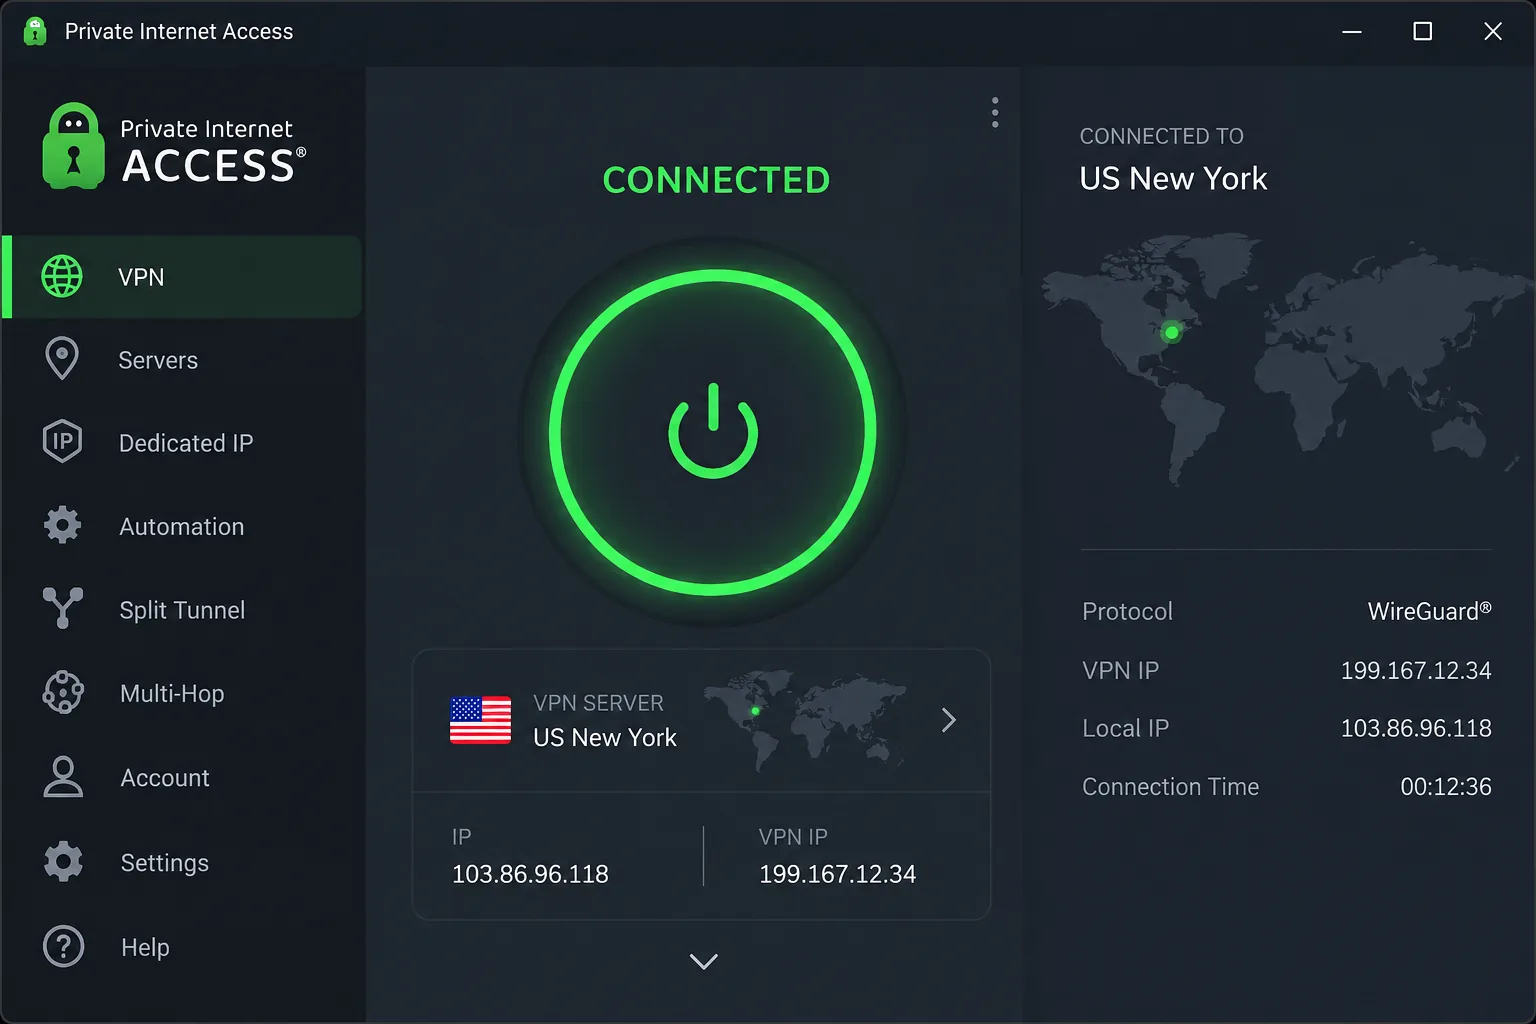The height and width of the screenshot is (1024, 1536).
Task: Click the mini world map on server card
Action: tap(805, 720)
